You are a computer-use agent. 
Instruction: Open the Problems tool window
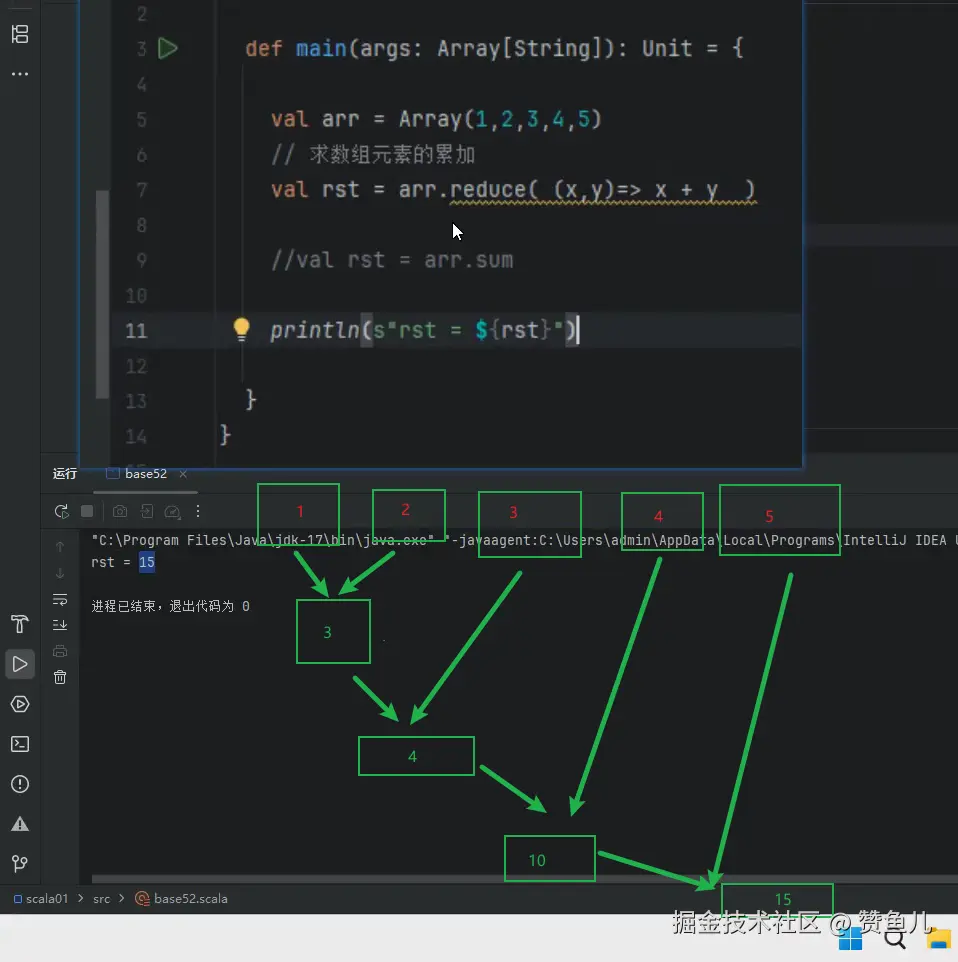pos(19,784)
